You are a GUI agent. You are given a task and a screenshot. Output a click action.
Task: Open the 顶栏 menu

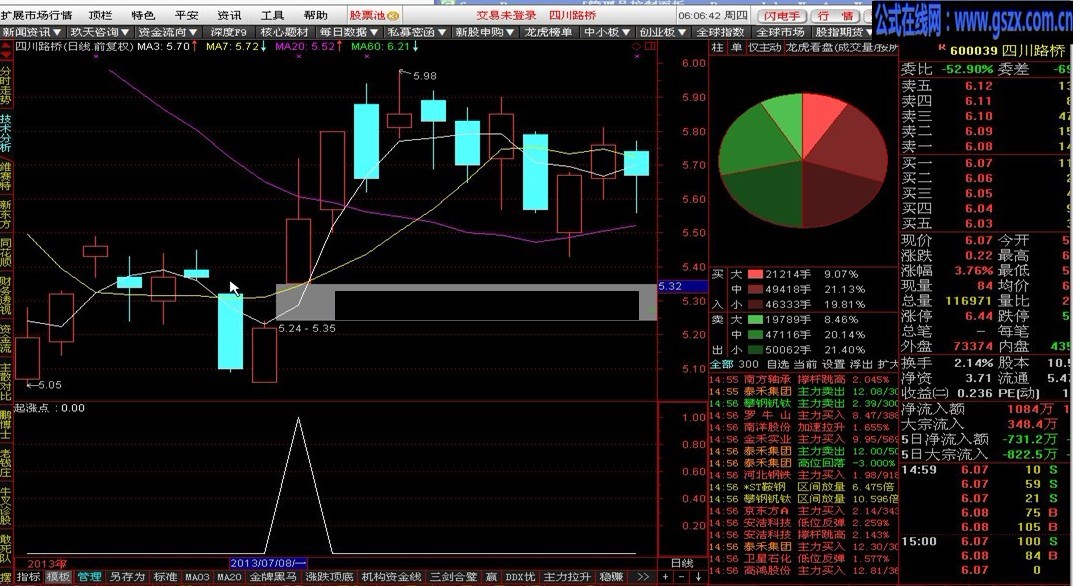[101, 15]
